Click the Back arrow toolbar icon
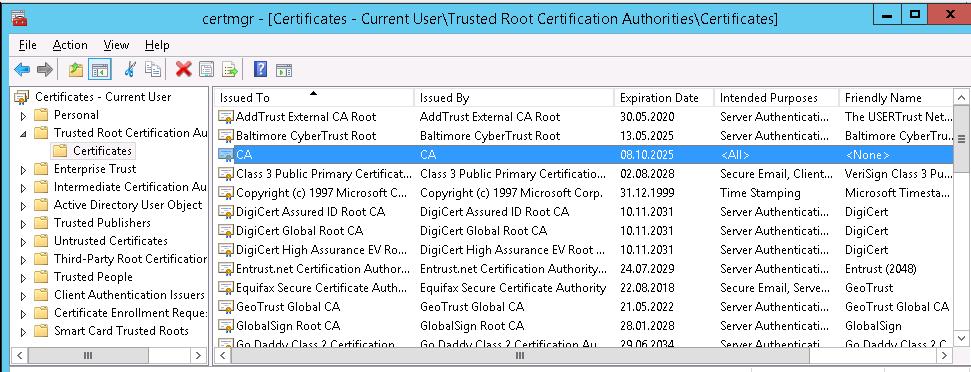The width and height of the screenshot is (971, 372). pos(22,70)
